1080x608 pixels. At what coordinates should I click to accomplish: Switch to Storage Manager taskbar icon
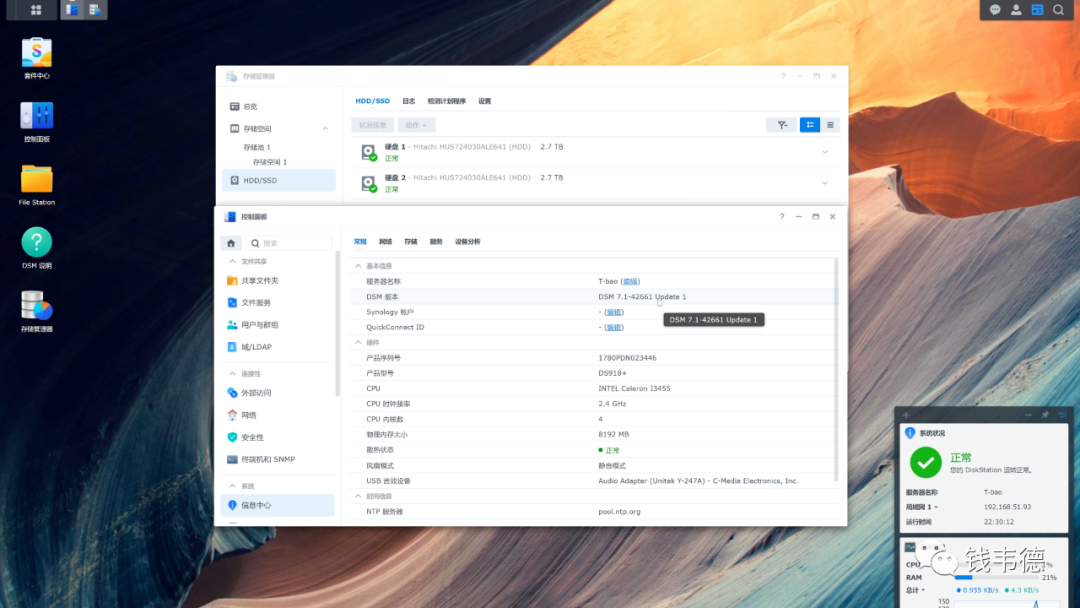click(95, 10)
